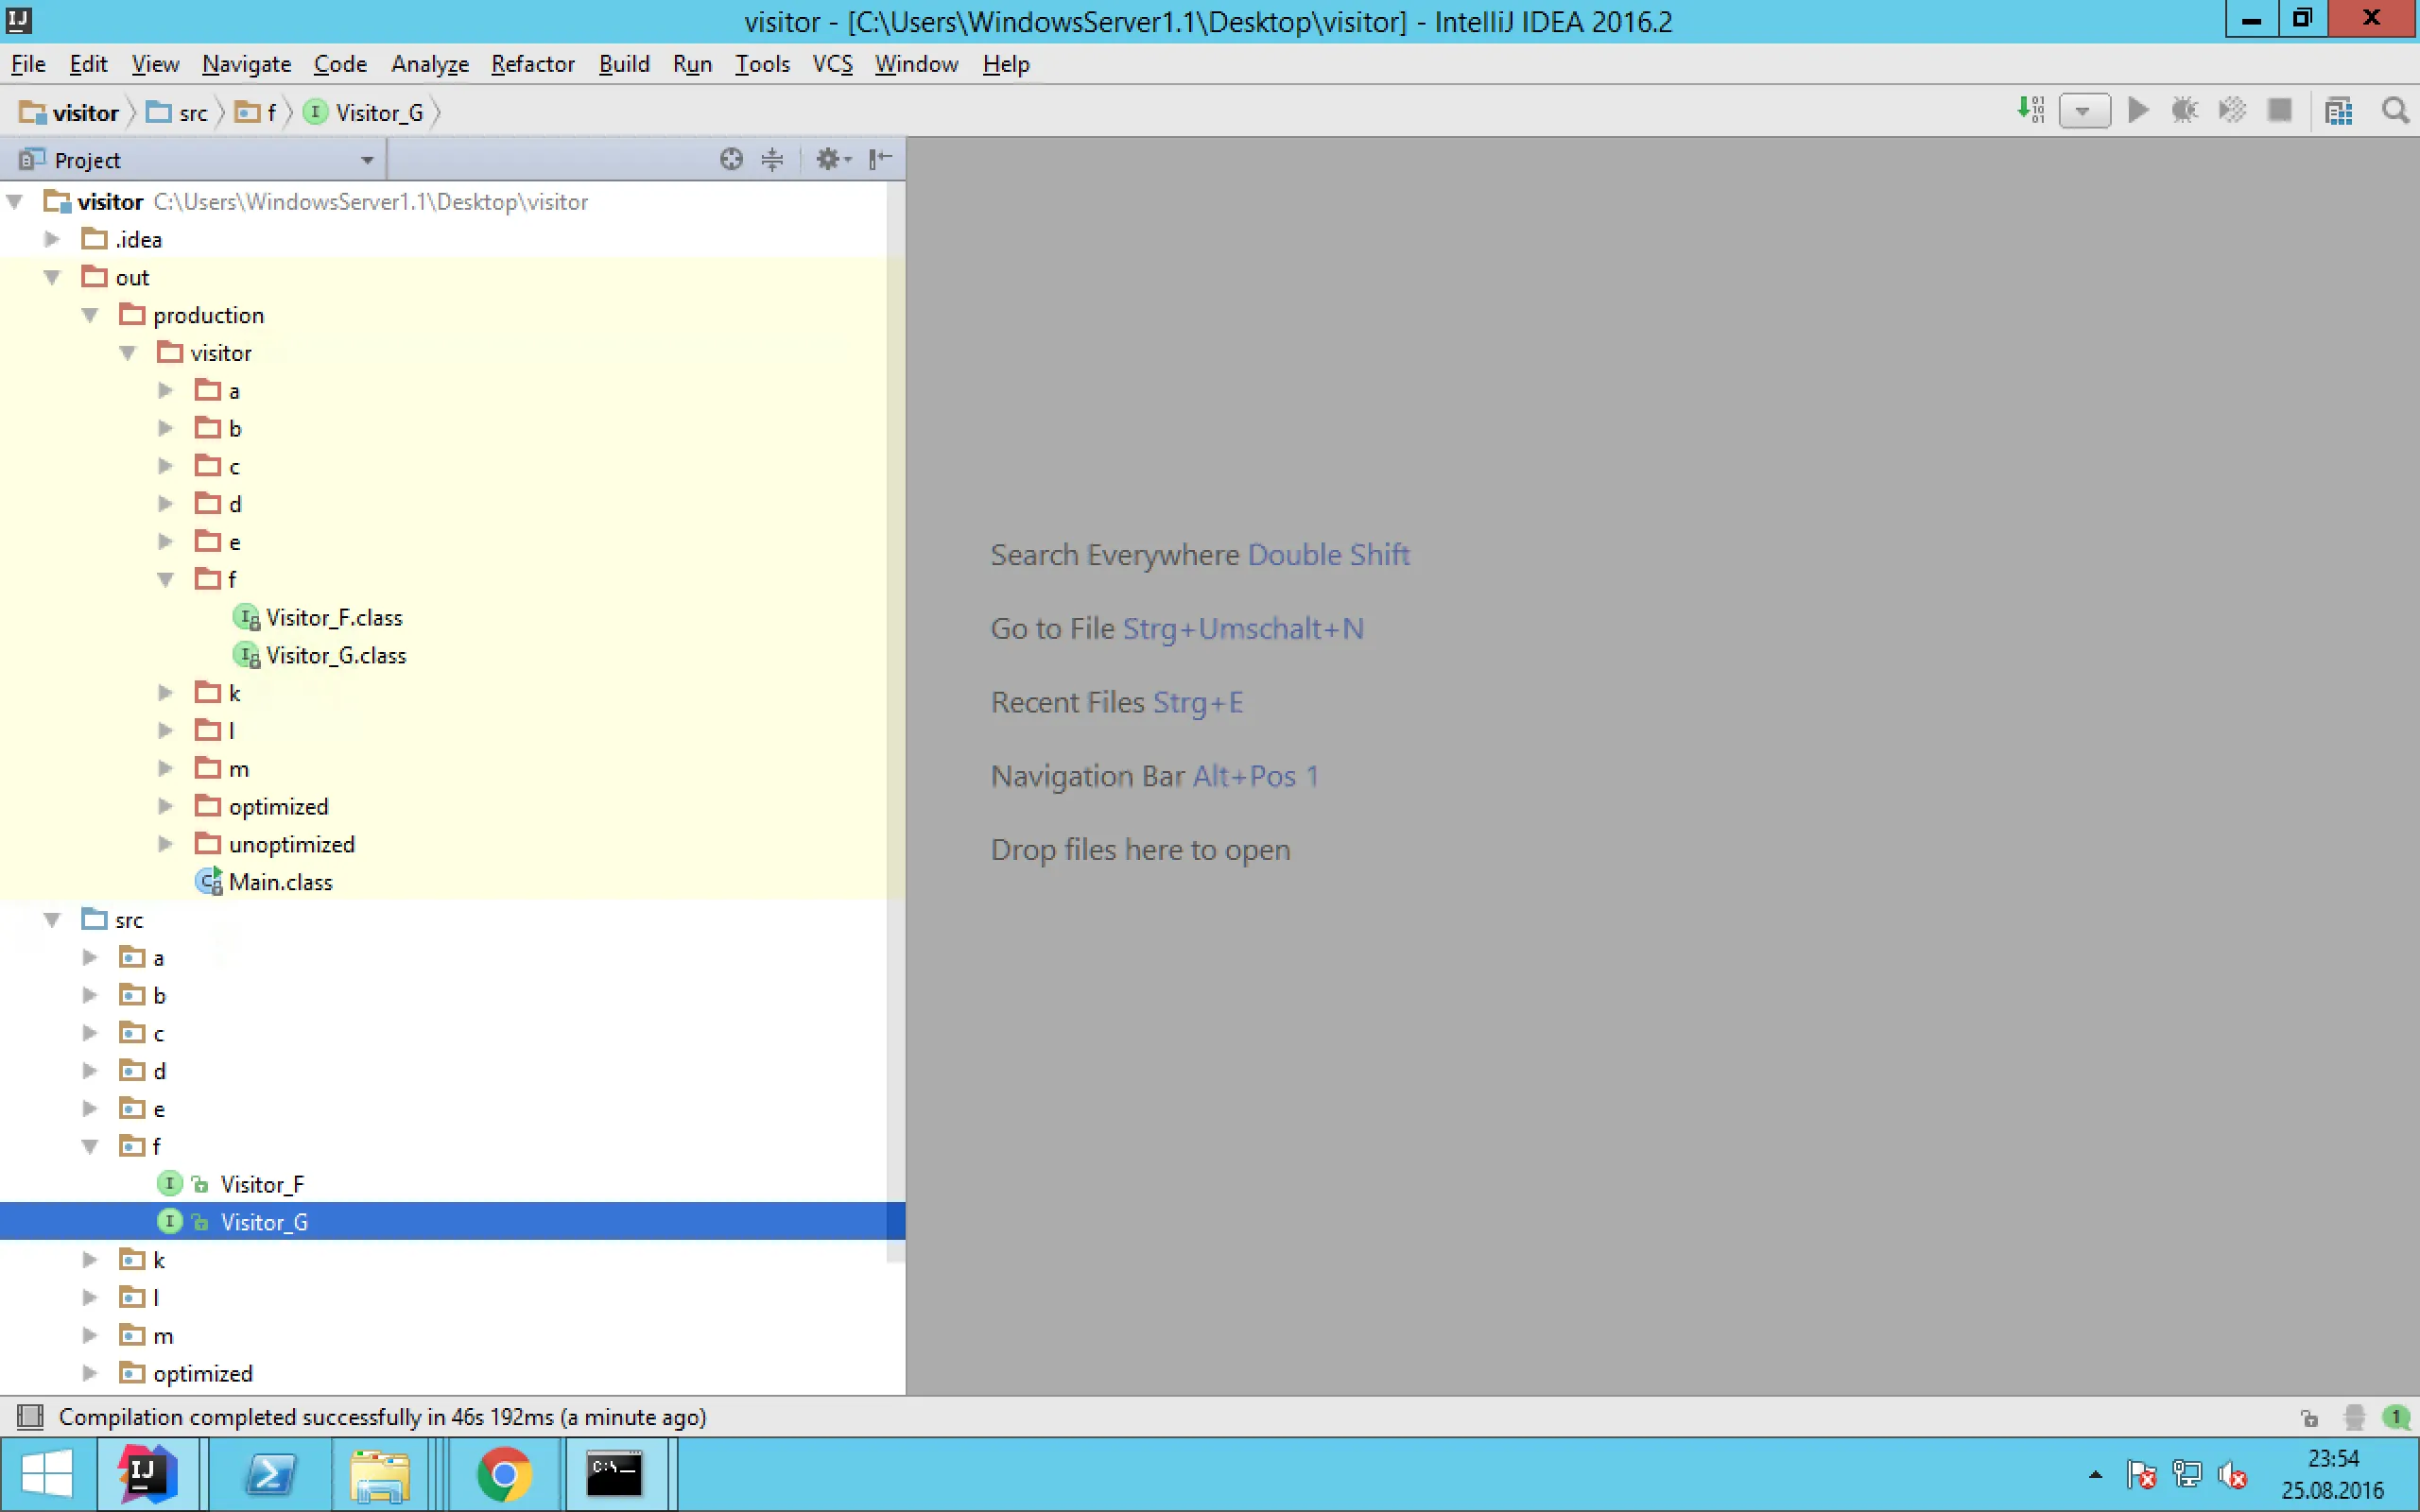Viewport: 2420px width, 1512px height.
Task: Open the Build menu
Action: (624, 64)
